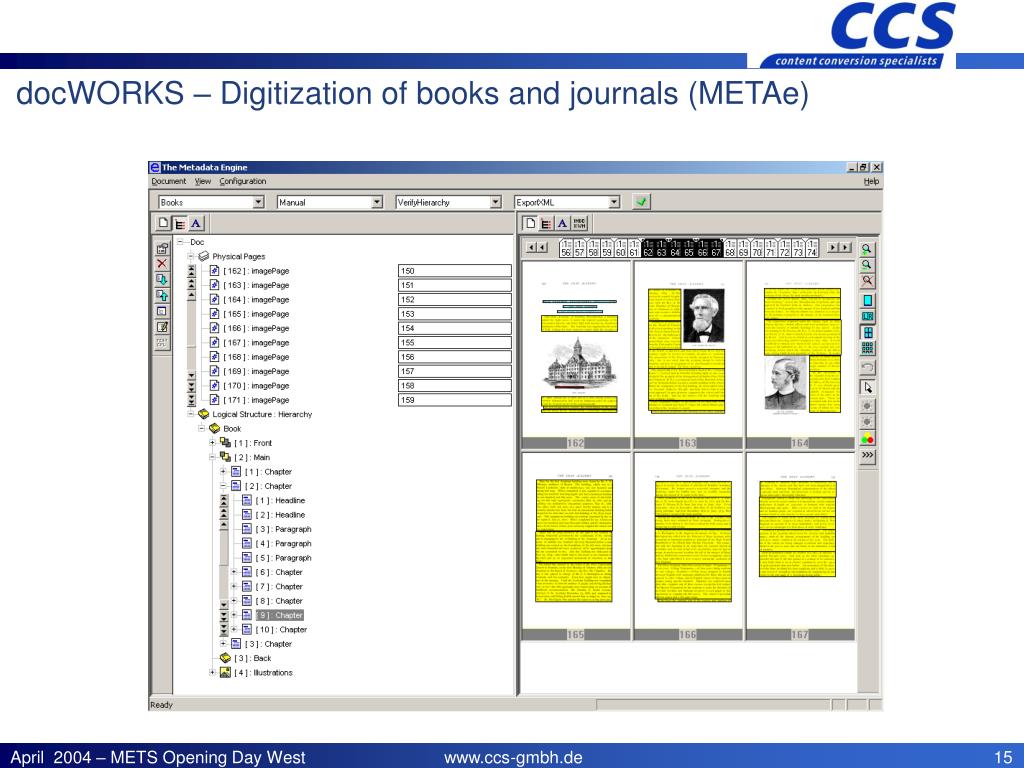Click the page number field containing 155

click(455, 342)
